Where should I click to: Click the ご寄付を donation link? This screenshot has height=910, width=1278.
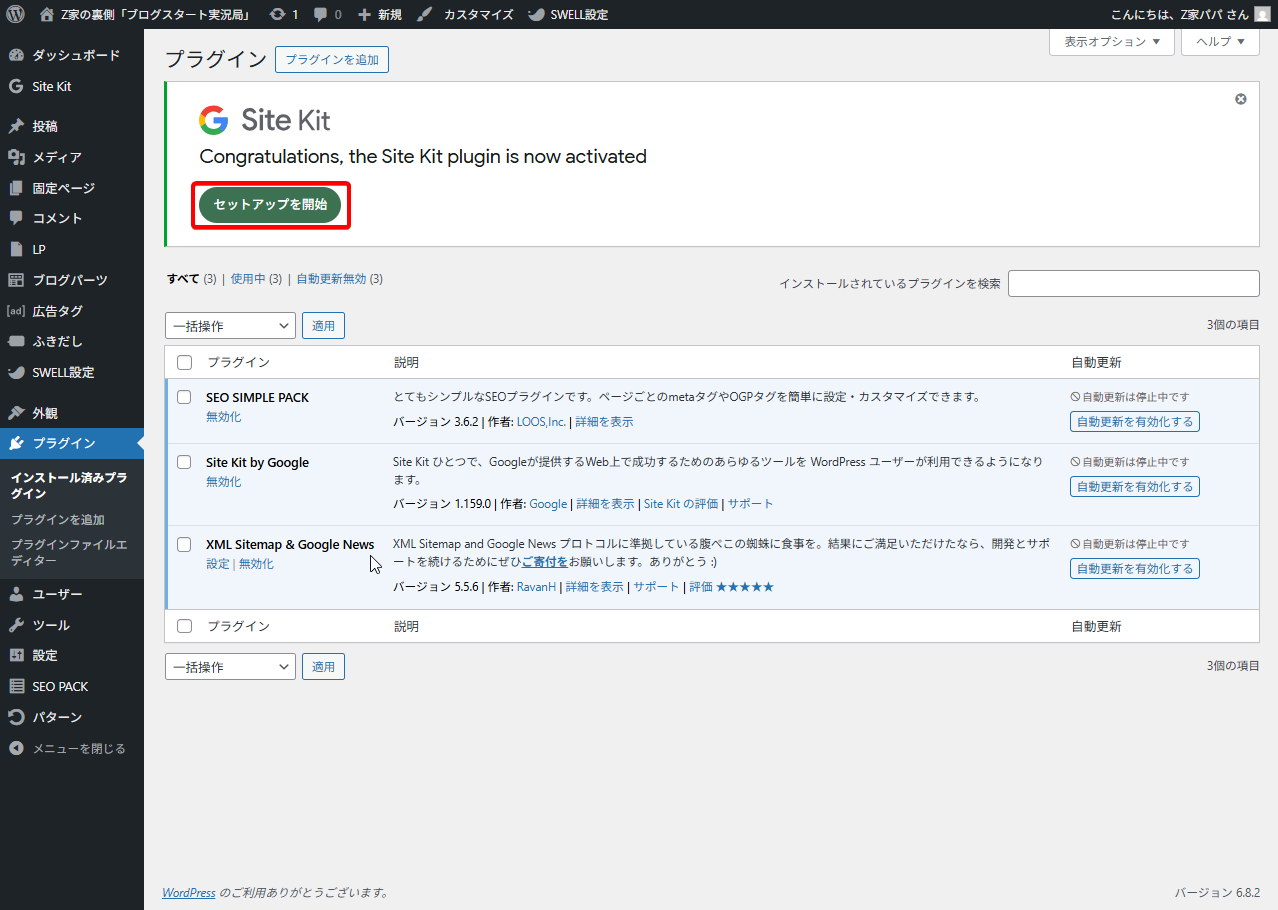tap(545, 562)
